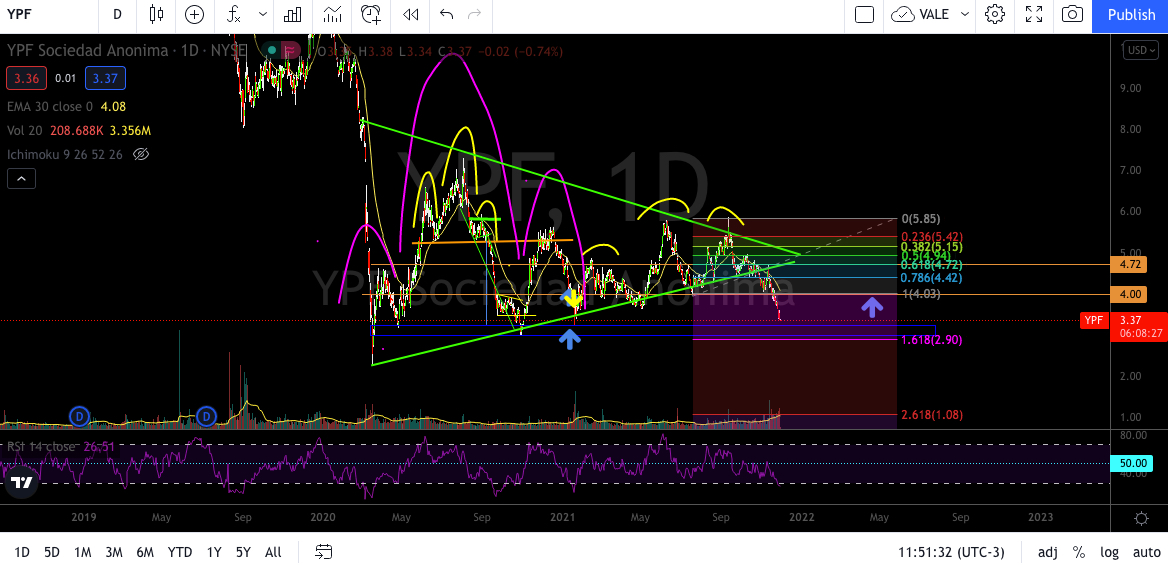Screen dimensions: 1168x566
Task: Open the candlestick chart style menu
Action: (x=156, y=14)
